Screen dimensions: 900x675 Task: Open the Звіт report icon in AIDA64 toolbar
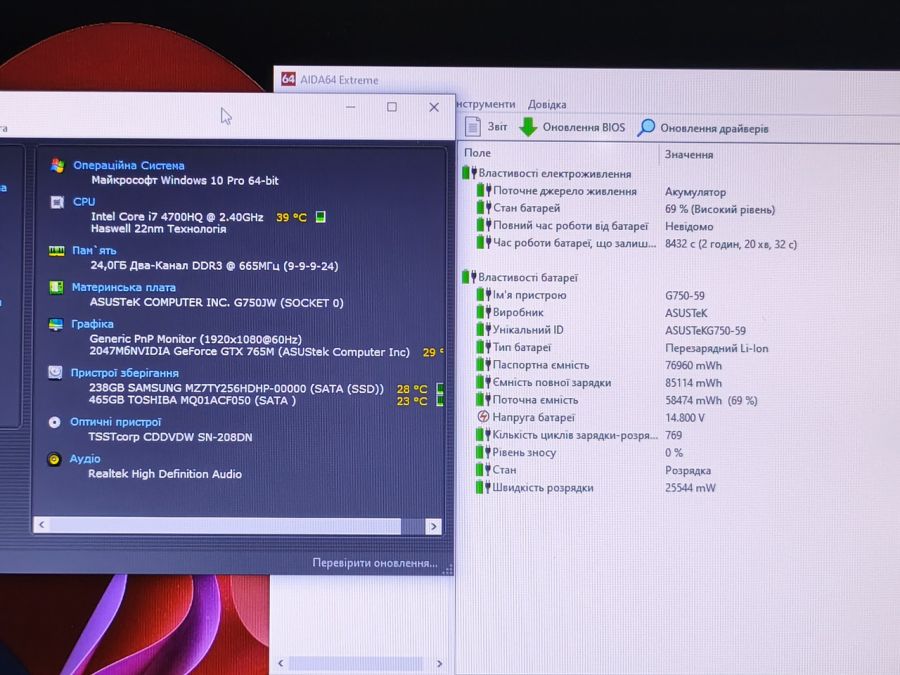pos(472,126)
